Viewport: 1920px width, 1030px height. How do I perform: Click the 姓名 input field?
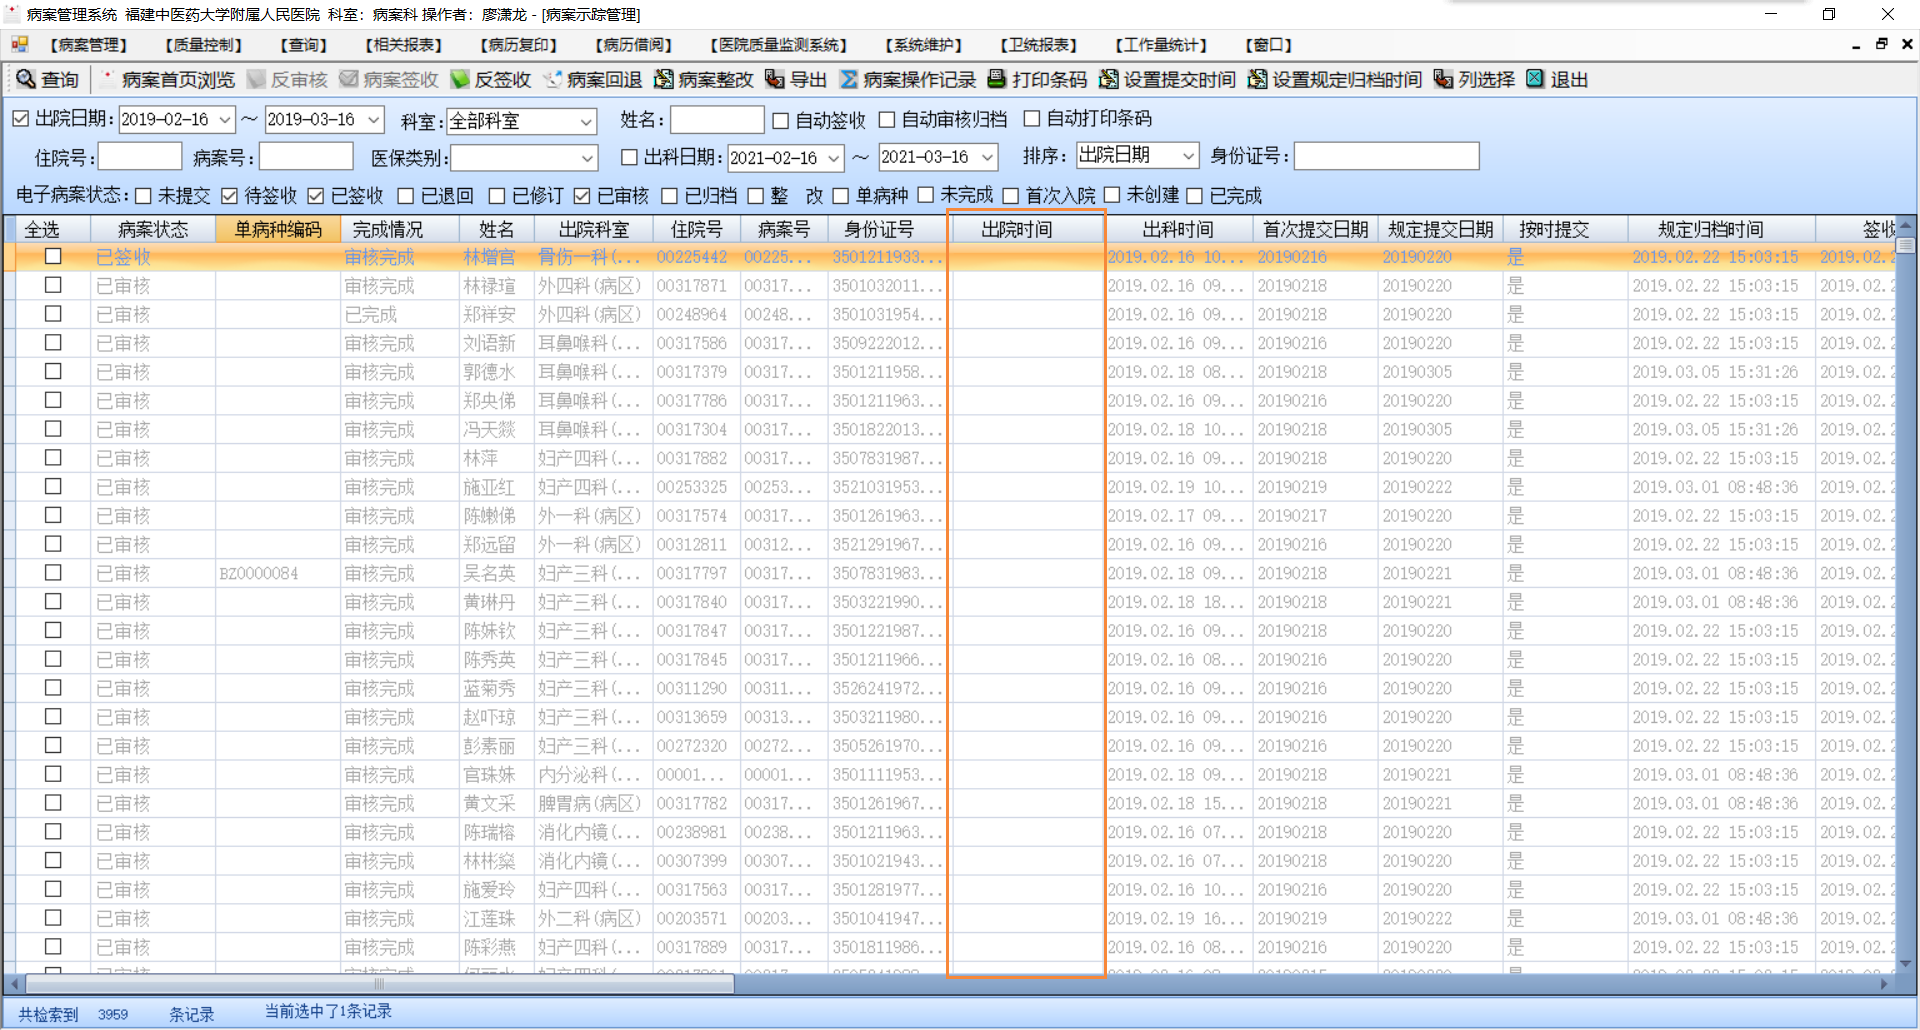(716, 120)
